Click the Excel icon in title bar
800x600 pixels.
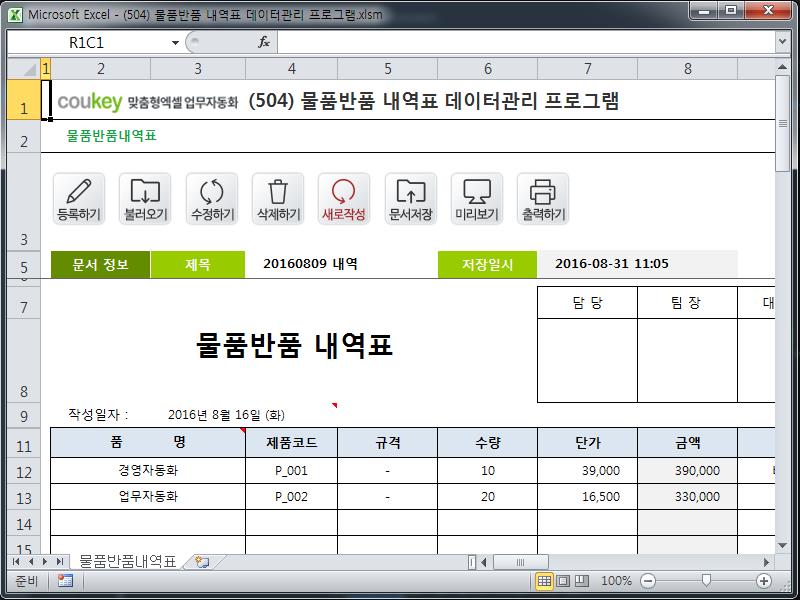tap(15, 15)
